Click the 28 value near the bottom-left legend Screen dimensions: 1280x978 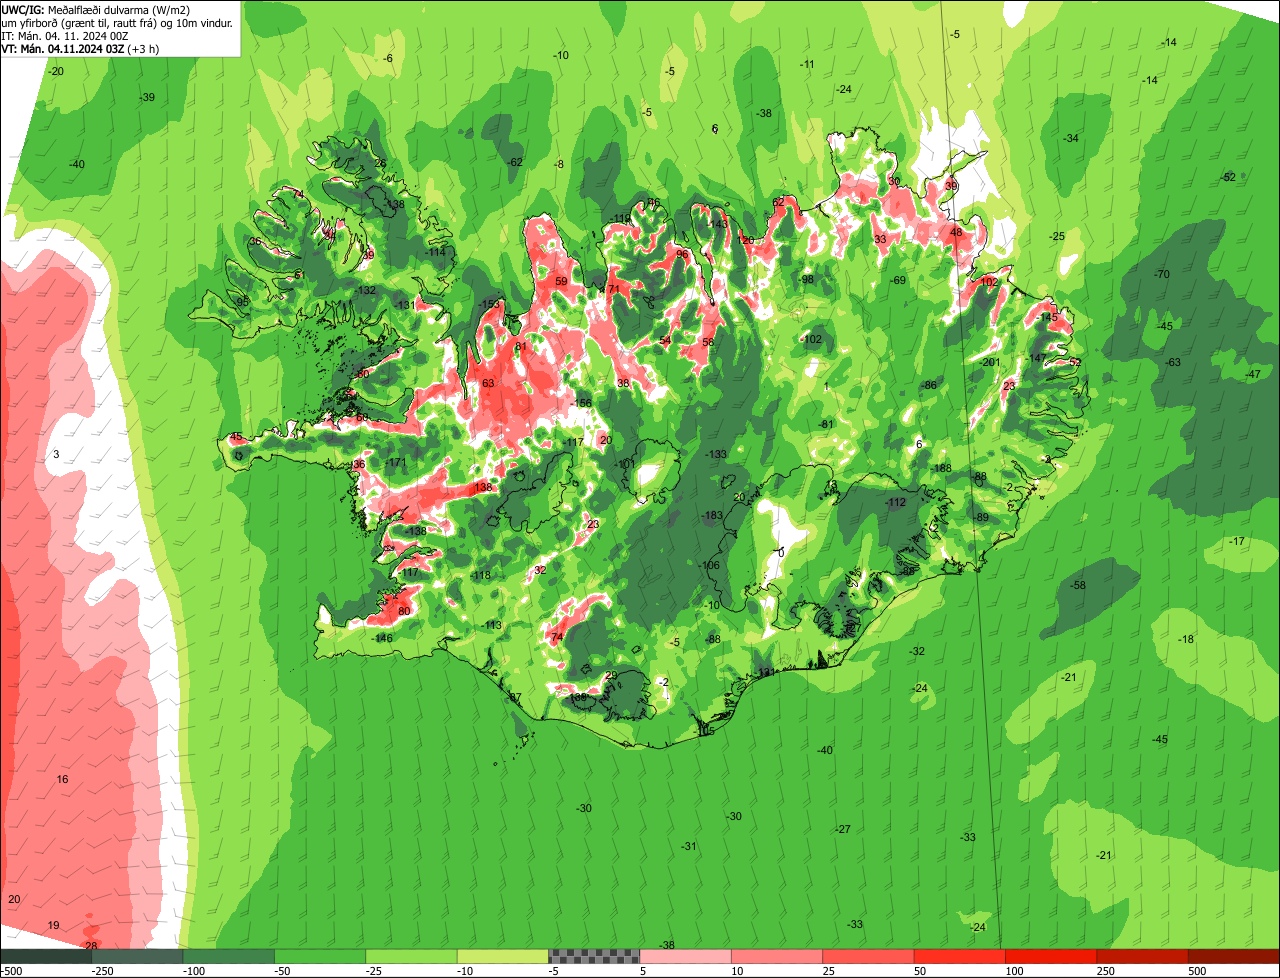pyautogui.click(x=91, y=945)
